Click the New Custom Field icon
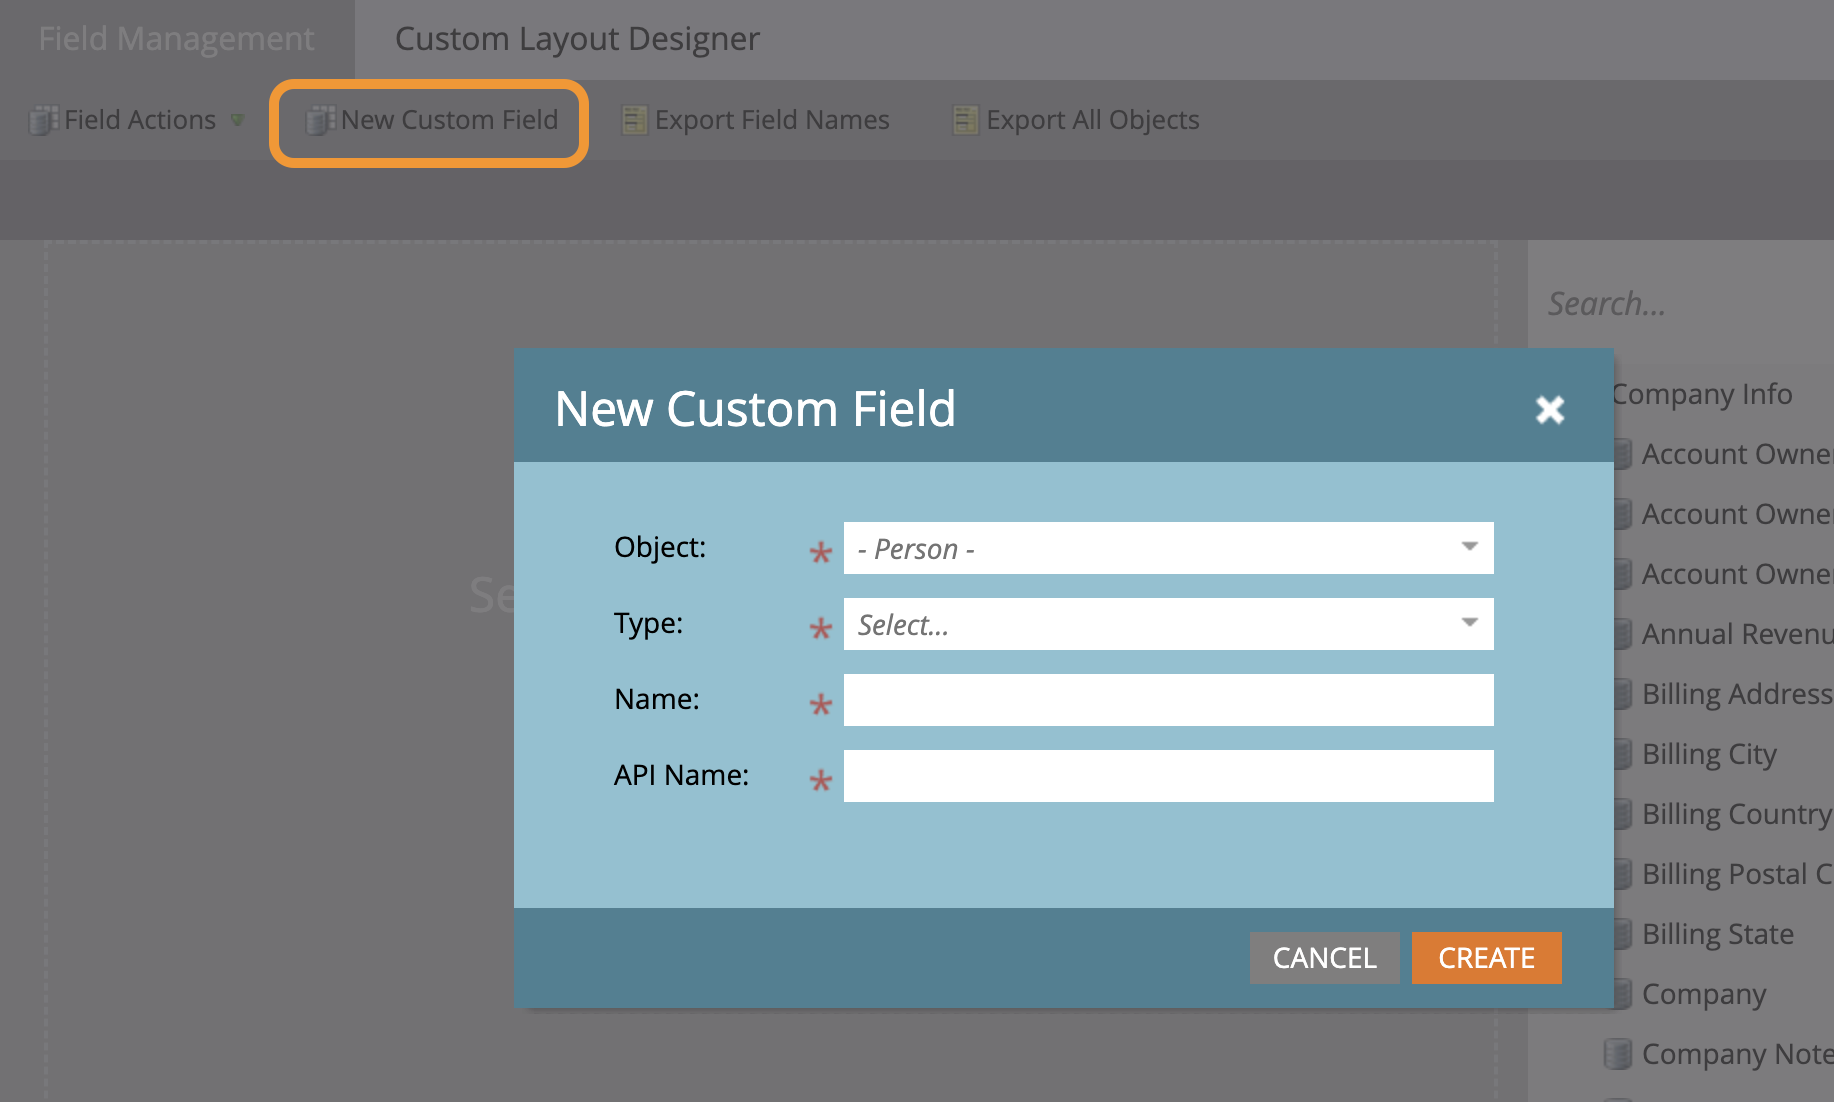The image size is (1834, 1102). click(319, 120)
